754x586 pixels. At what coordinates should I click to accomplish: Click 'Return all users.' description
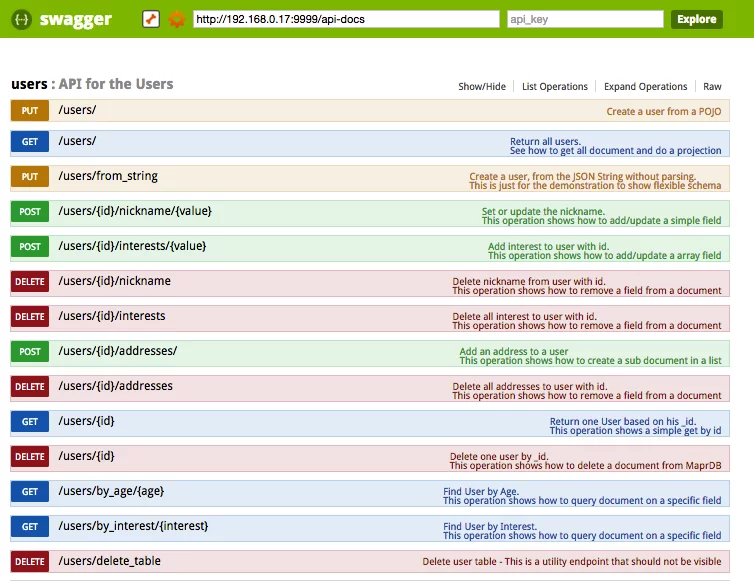(545, 141)
